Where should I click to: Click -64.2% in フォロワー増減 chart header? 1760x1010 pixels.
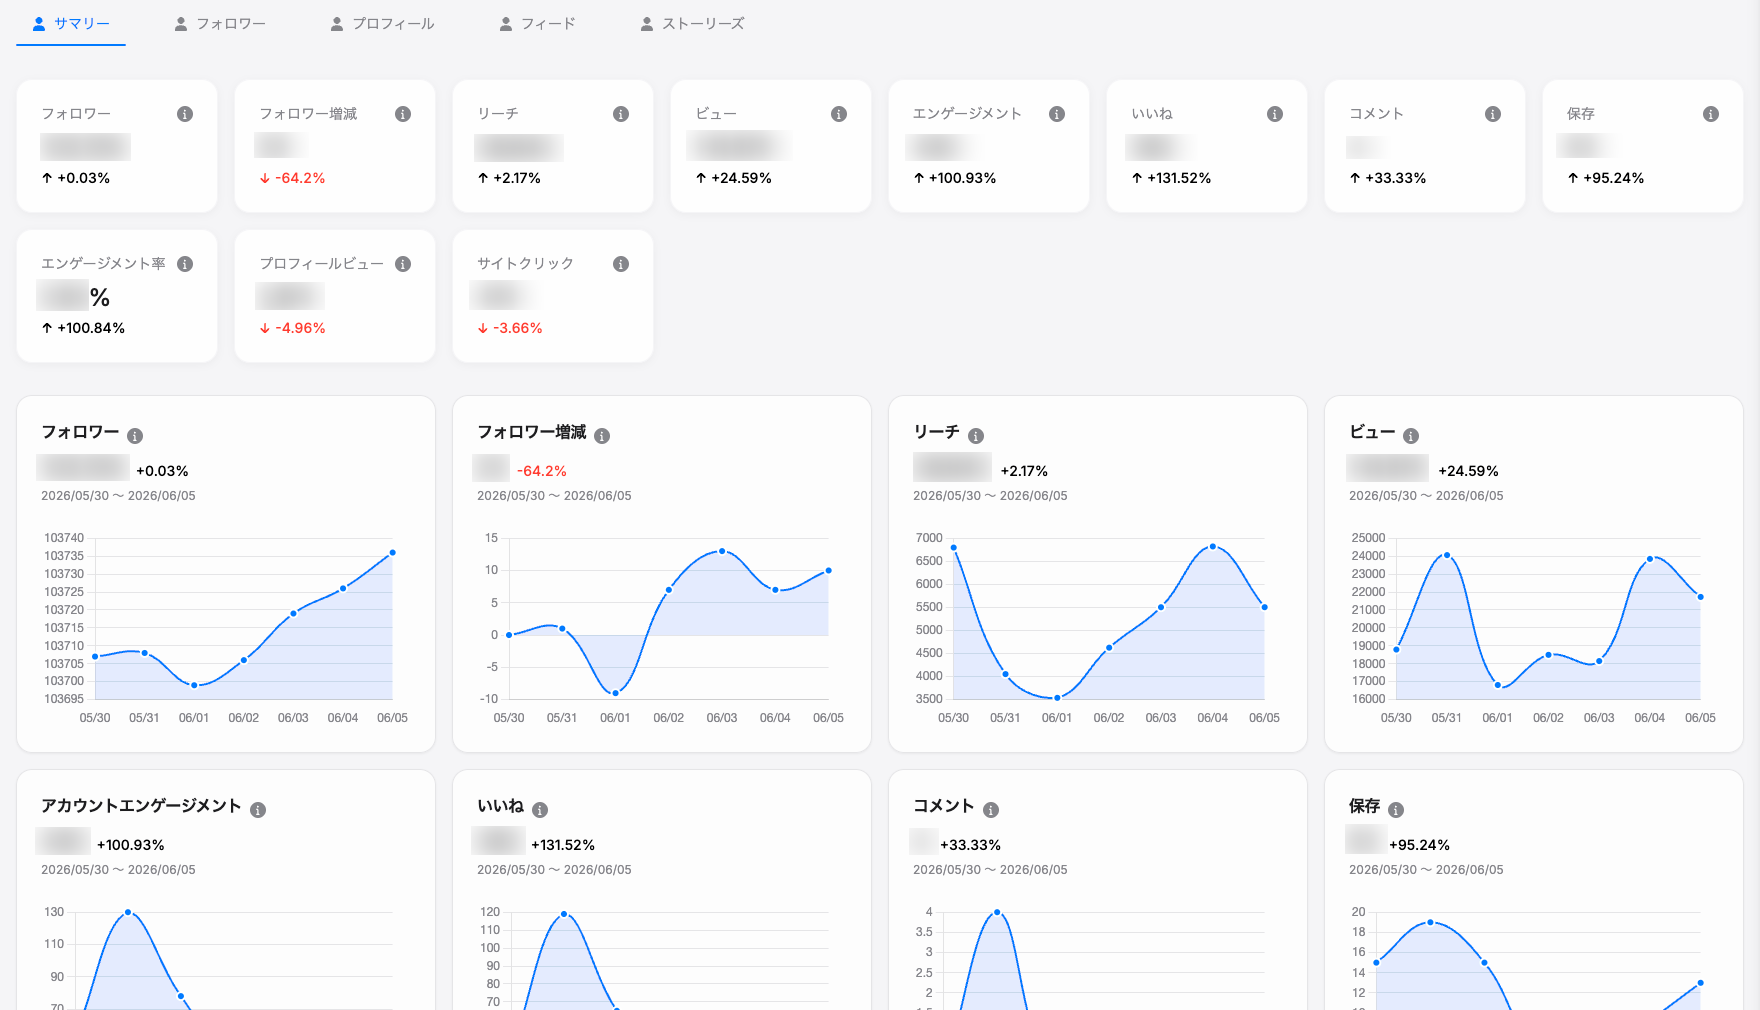542,471
